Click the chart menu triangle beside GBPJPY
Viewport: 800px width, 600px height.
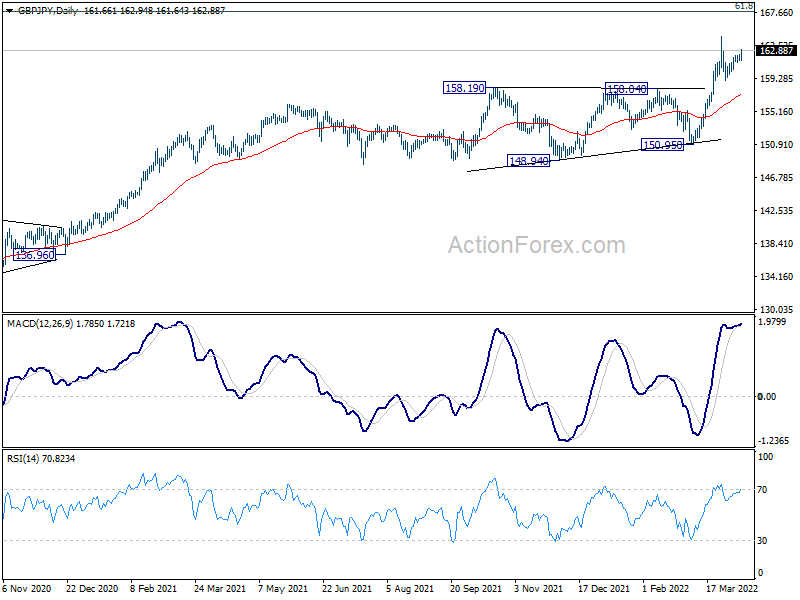(9, 11)
